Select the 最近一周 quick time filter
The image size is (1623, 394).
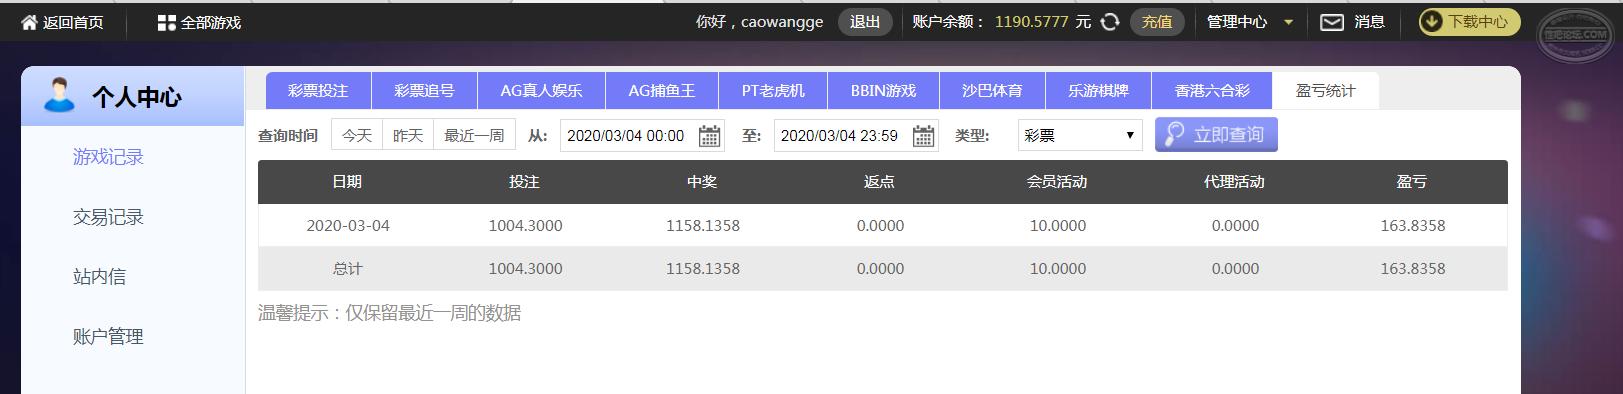tap(475, 135)
